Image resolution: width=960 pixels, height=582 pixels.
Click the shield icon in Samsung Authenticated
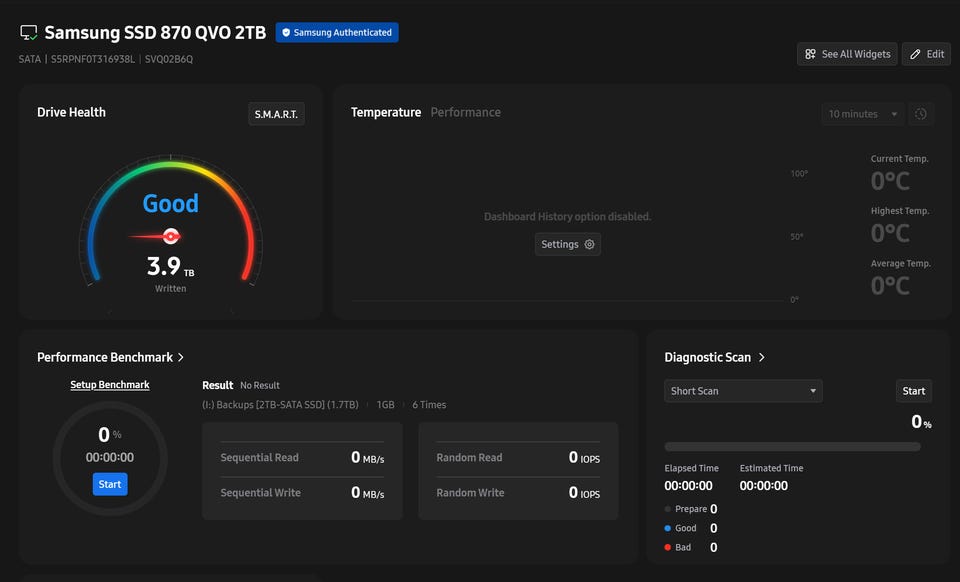pyautogui.click(x=286, y=32)
